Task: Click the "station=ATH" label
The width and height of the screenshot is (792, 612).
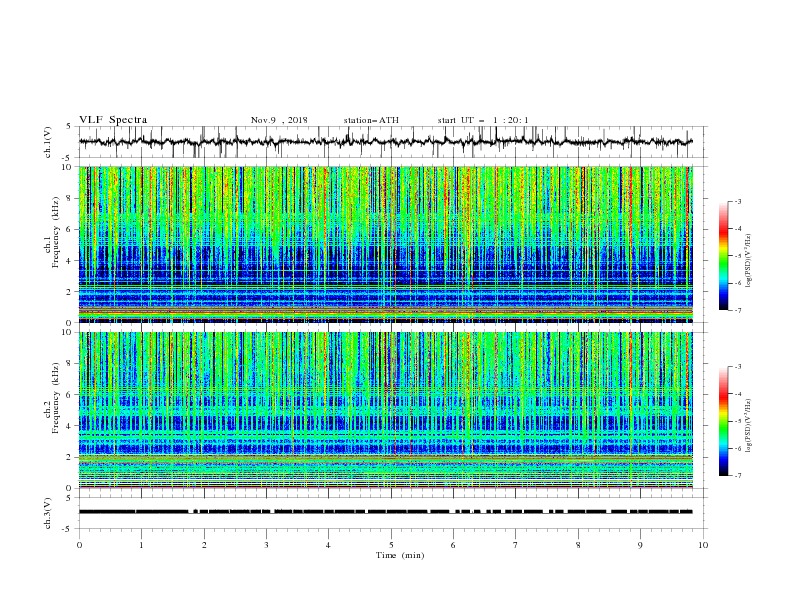Action: (x=371, y=120)
